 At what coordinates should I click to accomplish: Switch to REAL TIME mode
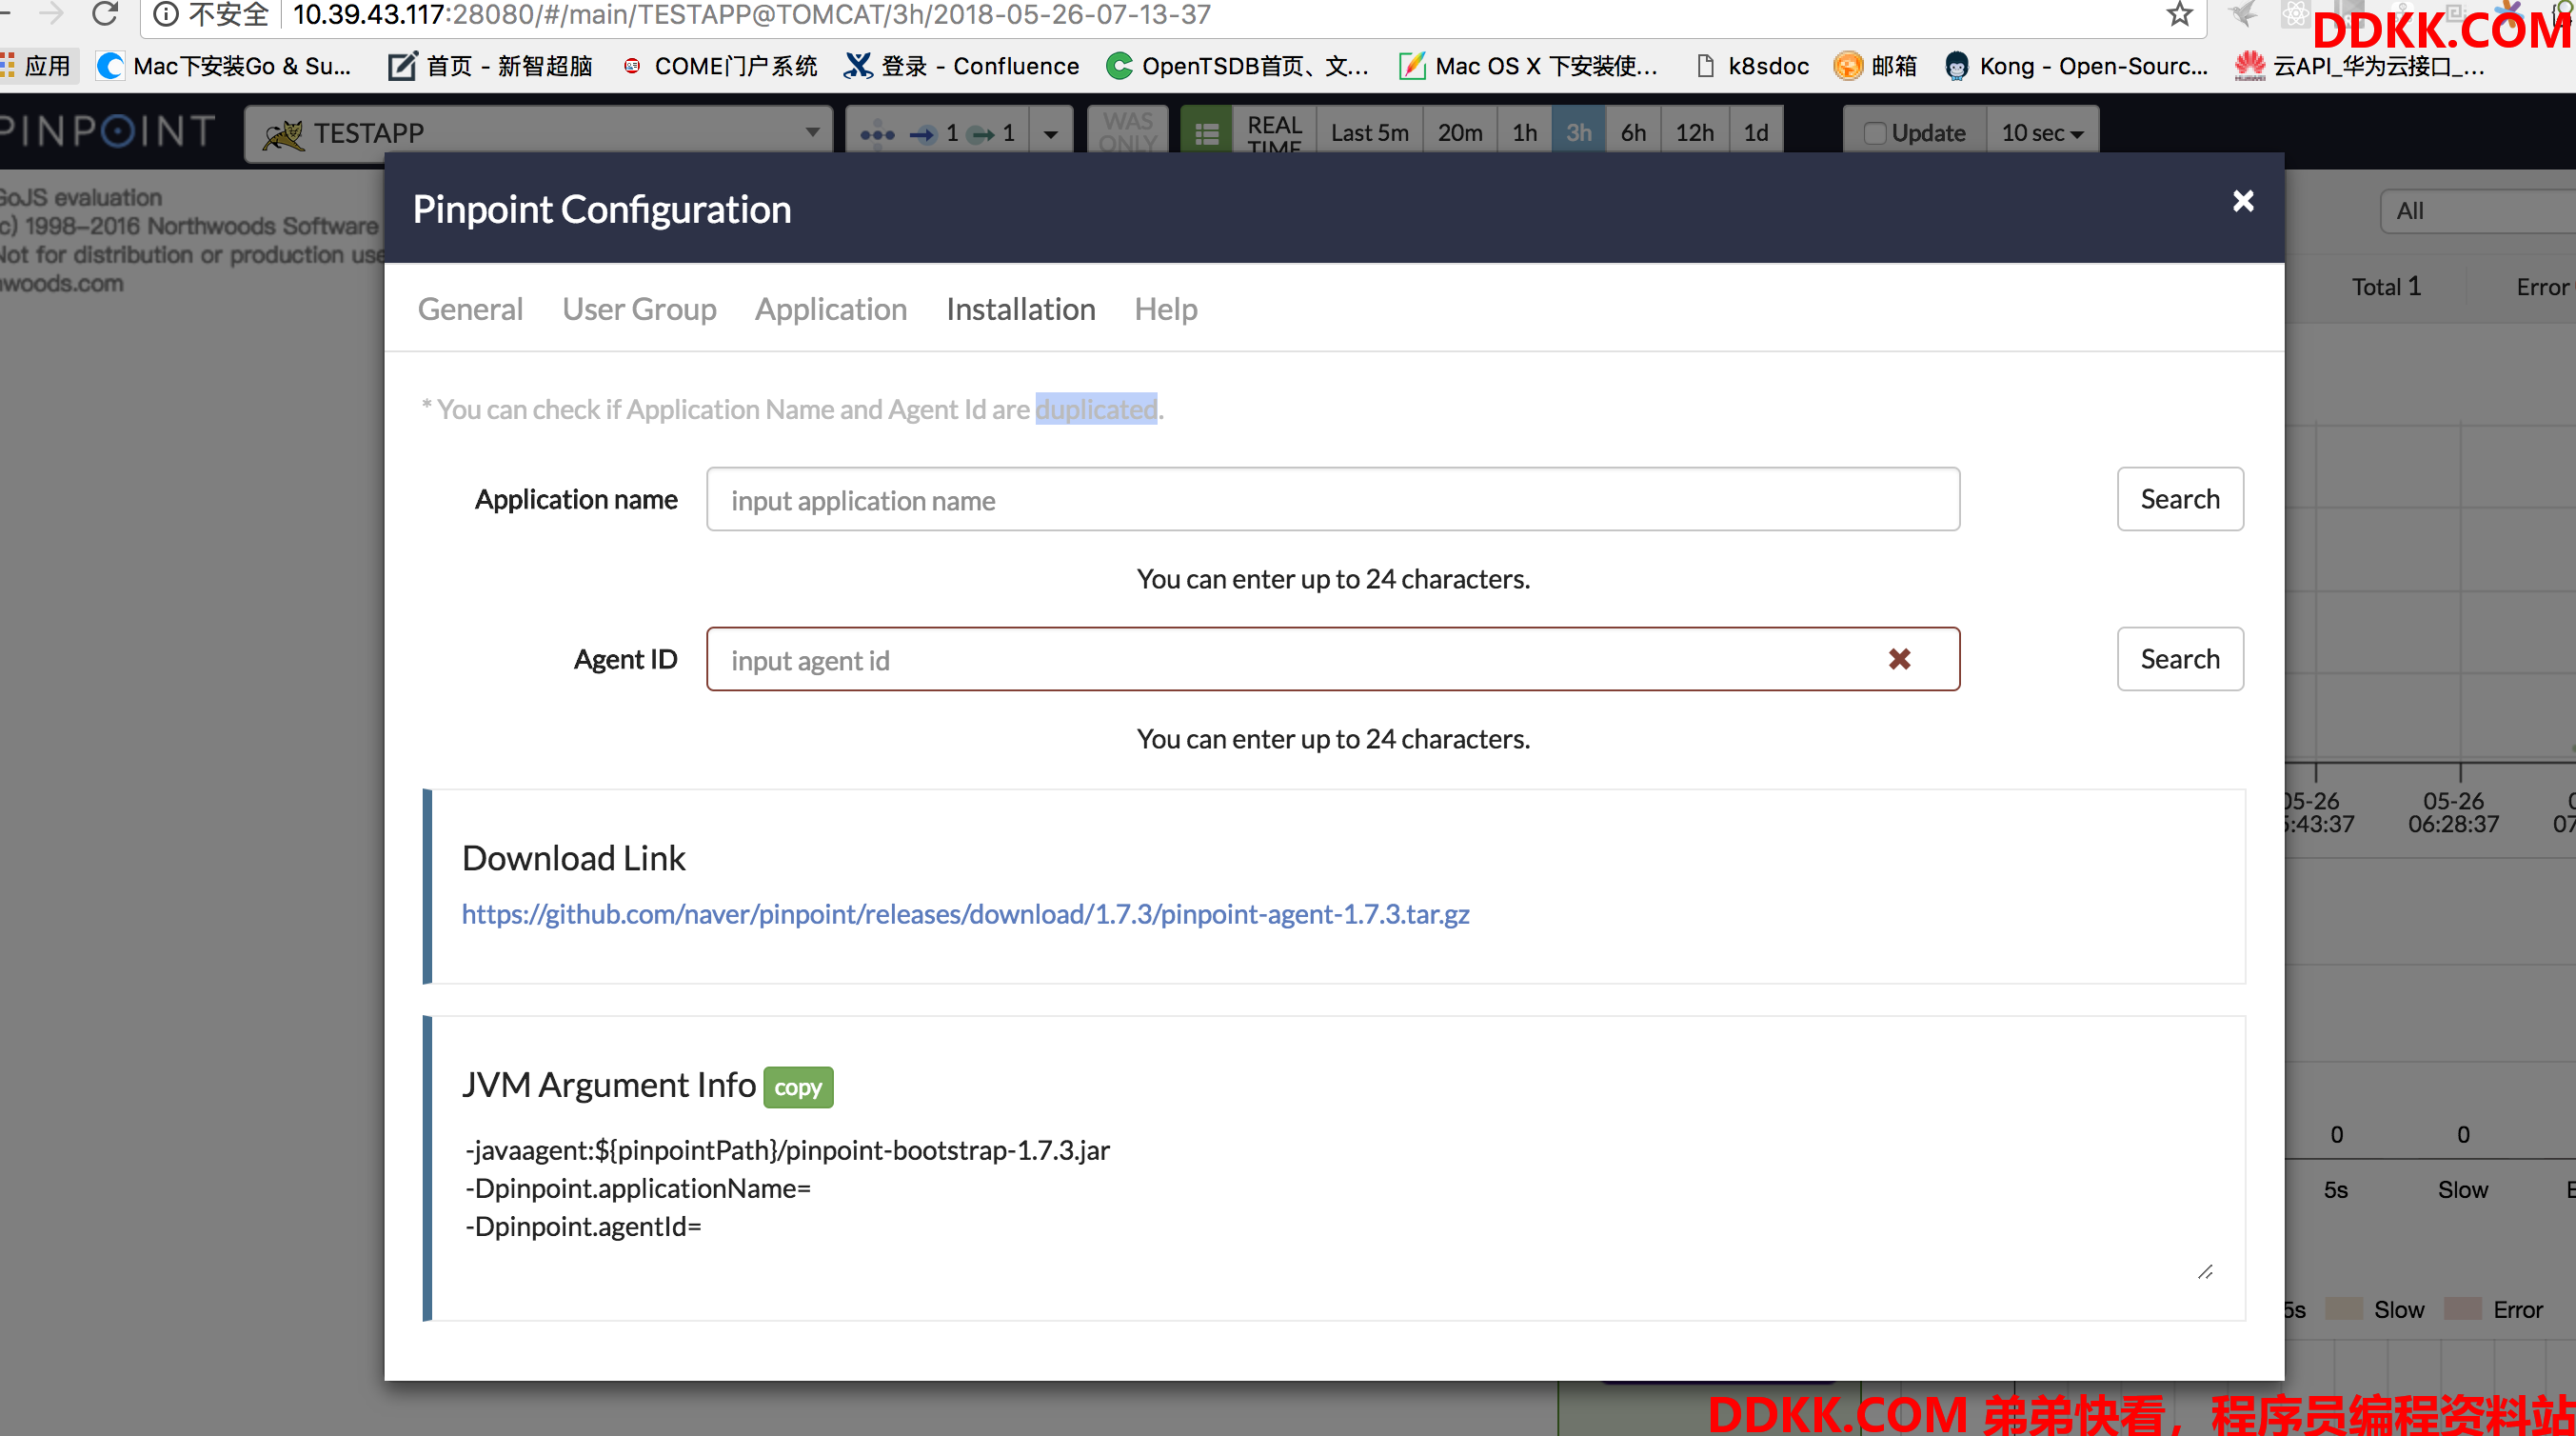pos(1274,133)
